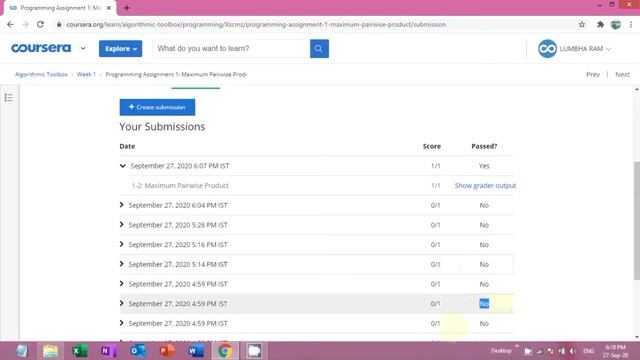Viewport: 640px width, 360px height.
Task: Click Chrome icon in taskbar
Action: coord(225,351)
